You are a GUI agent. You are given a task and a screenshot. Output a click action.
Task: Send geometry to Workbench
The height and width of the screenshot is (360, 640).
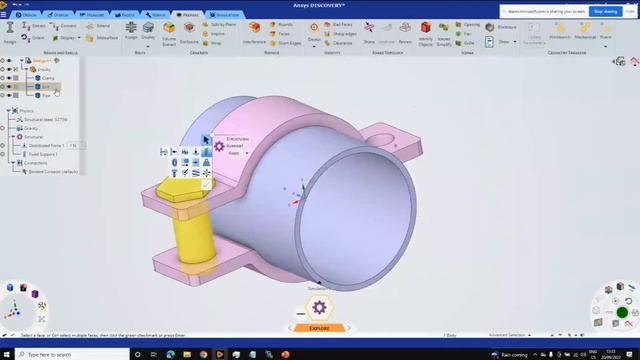[560, 31]
